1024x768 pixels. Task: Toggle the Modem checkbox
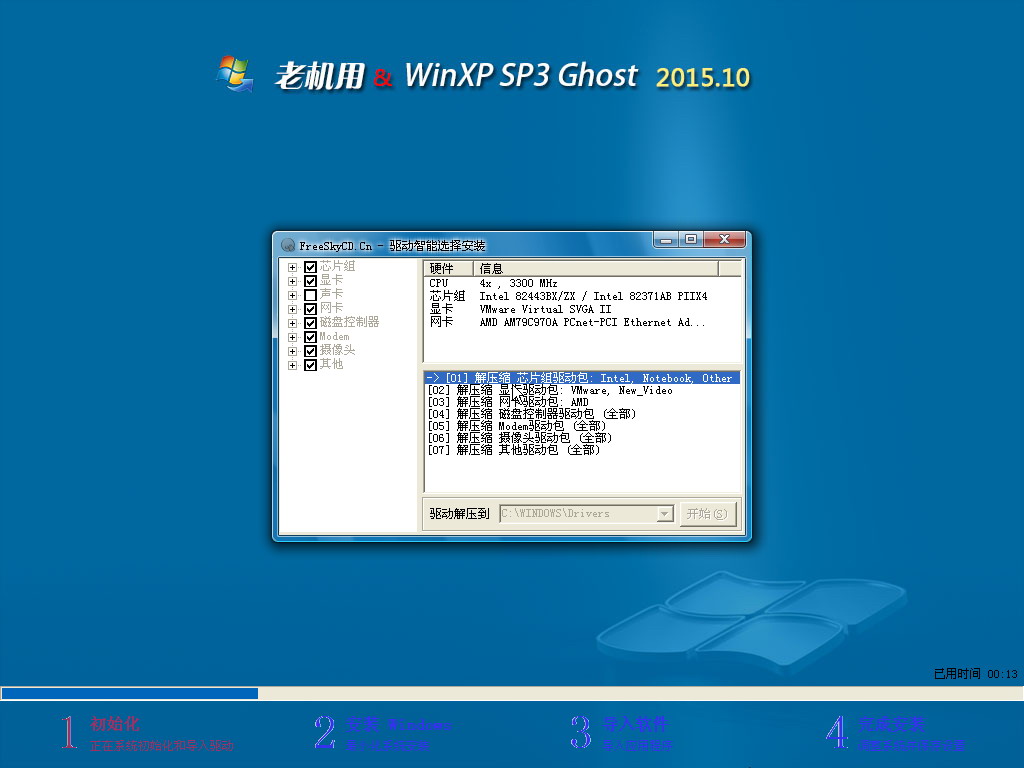point(311,337)
